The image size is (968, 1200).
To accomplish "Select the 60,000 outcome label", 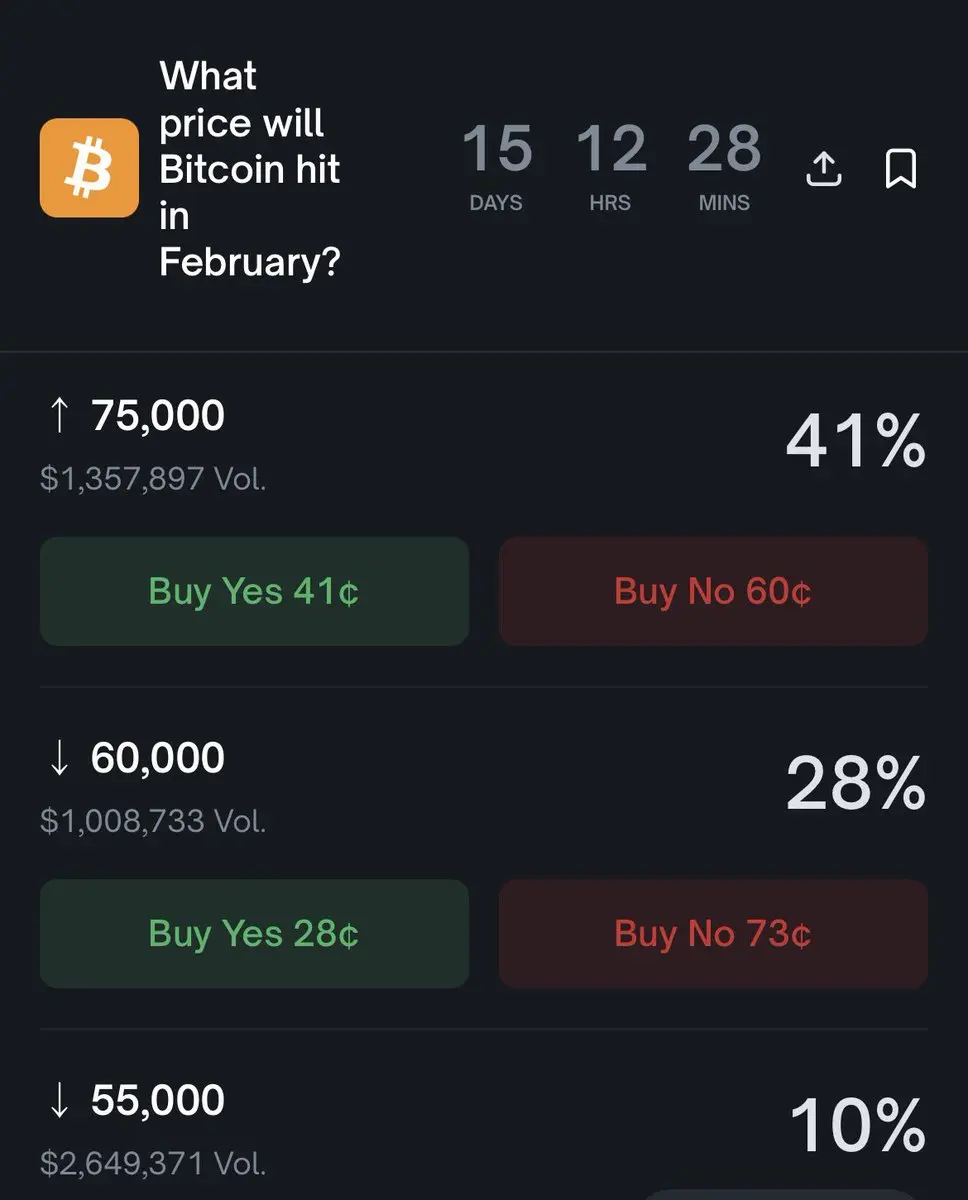I will pos(158,758).
